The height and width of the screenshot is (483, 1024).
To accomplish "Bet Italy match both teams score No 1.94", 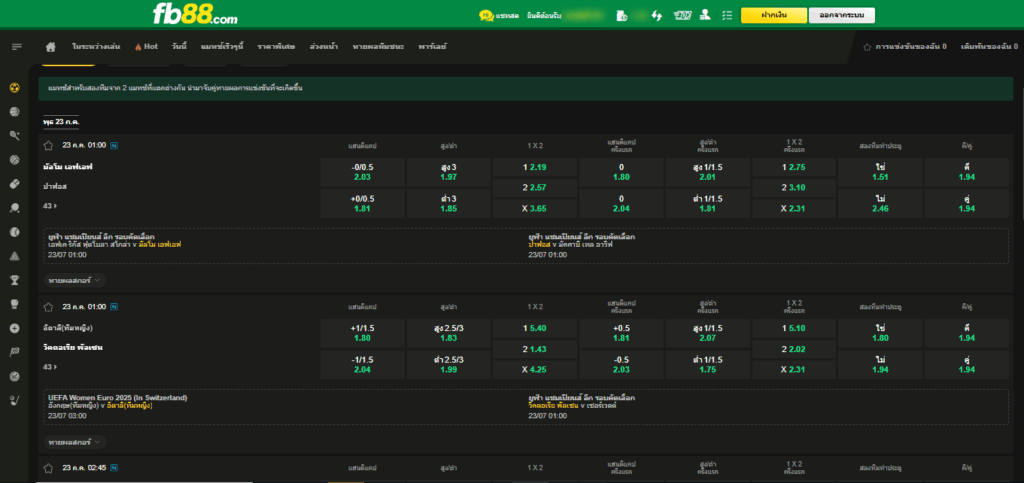I will coord(880,365).
